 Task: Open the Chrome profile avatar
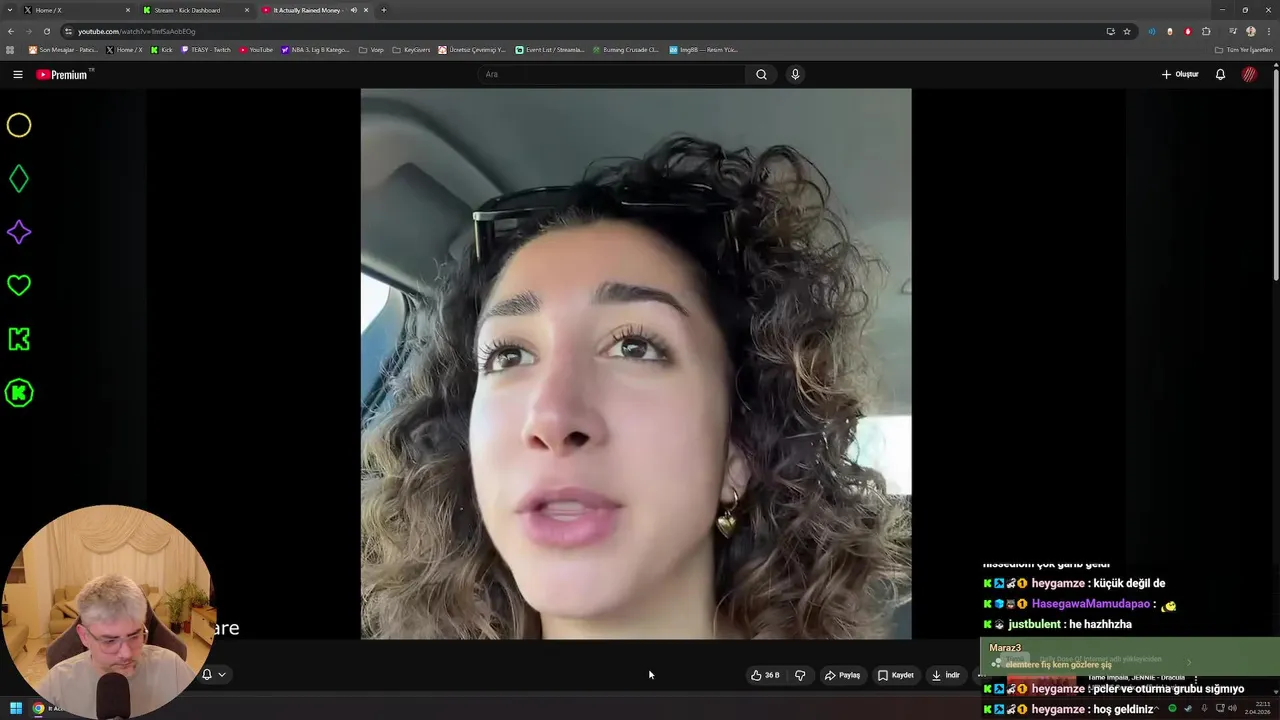point(1251,31)
